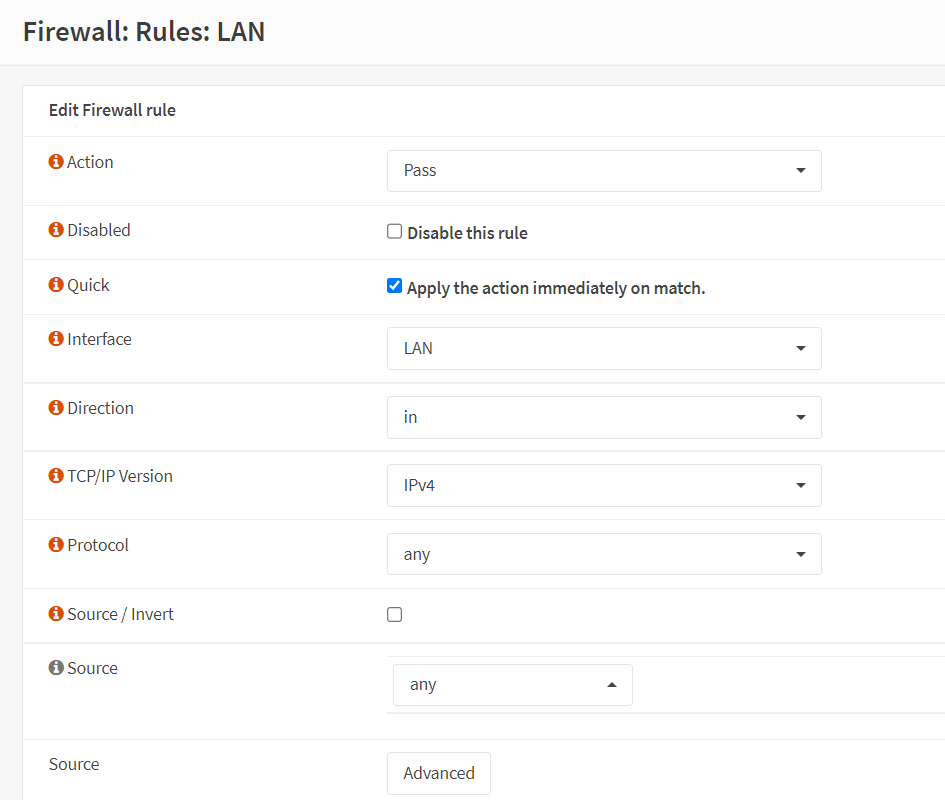Click the info icon next to Action
The image size is (945, 800).
pyautogui.click(x=56, y=162)
